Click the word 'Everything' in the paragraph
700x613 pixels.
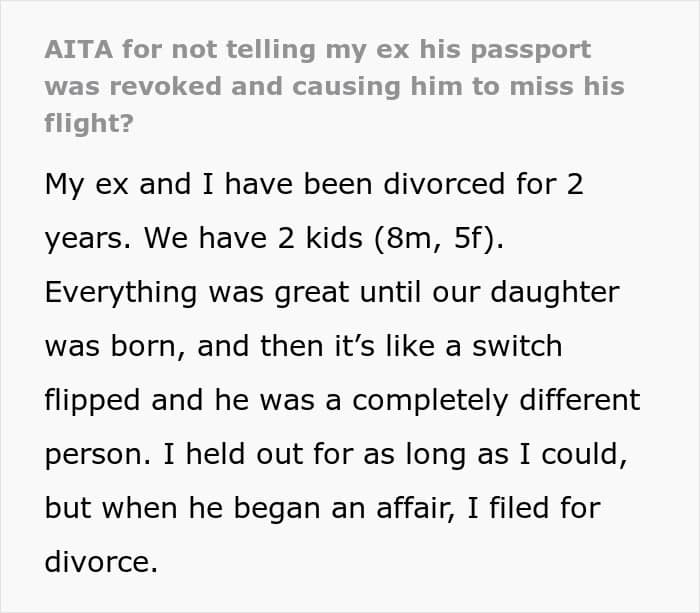coord(121,293)
